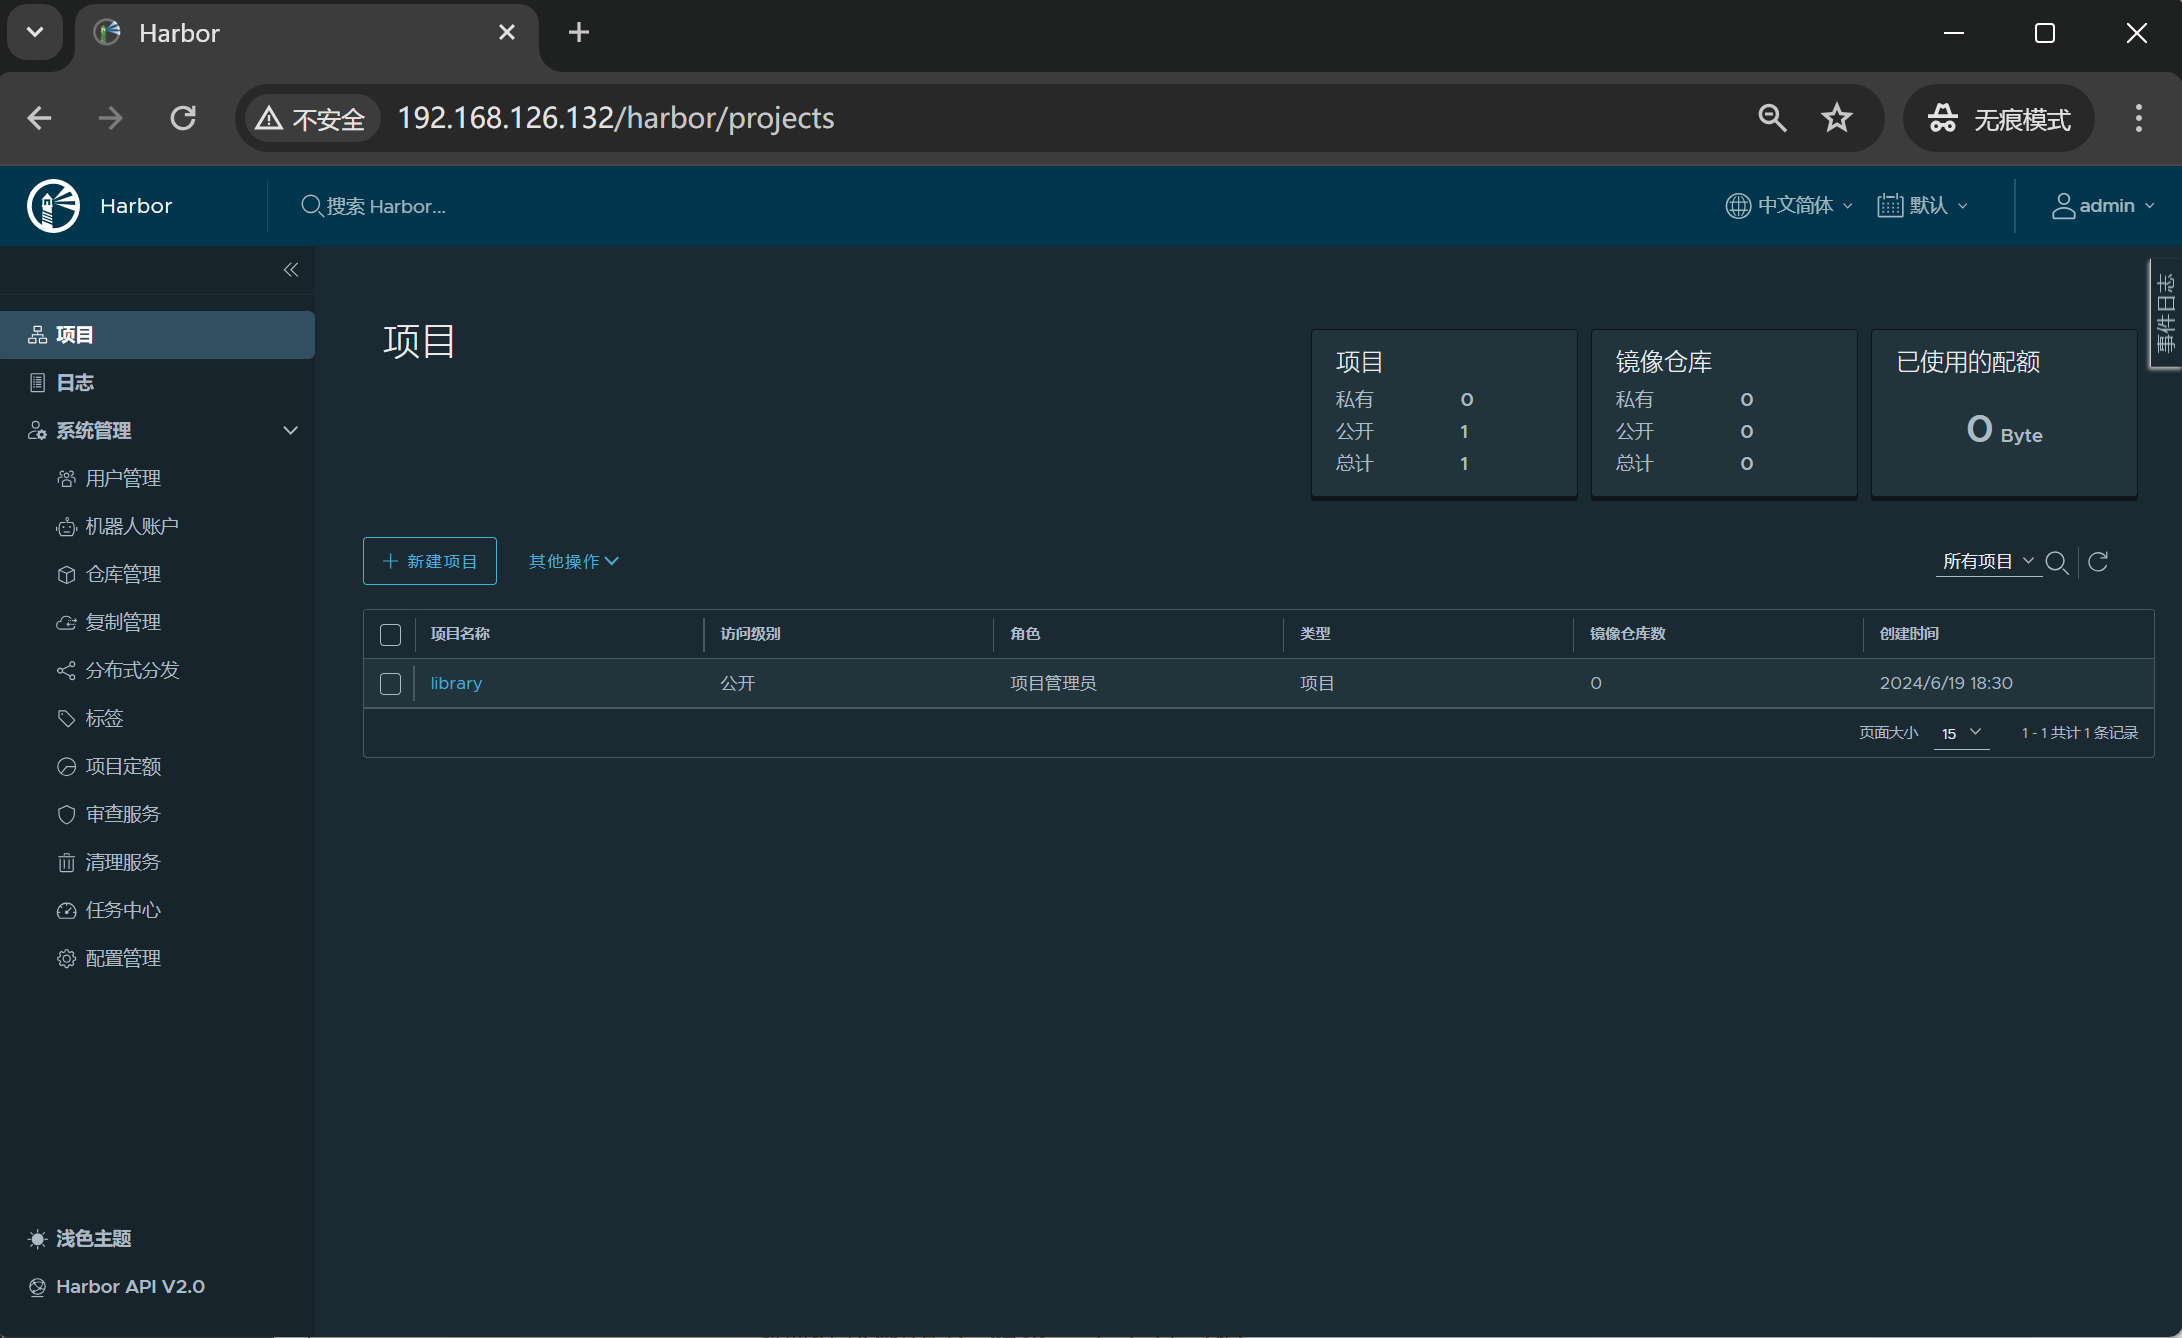
Task: Click the Harbor lighthouse logo
Action: tap(53, 206)
